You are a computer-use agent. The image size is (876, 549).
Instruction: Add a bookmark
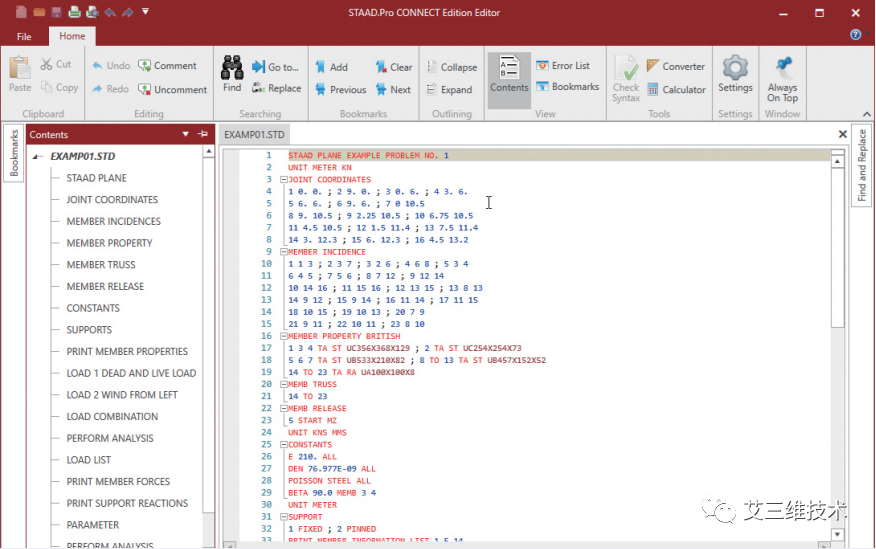coord(331,67)
